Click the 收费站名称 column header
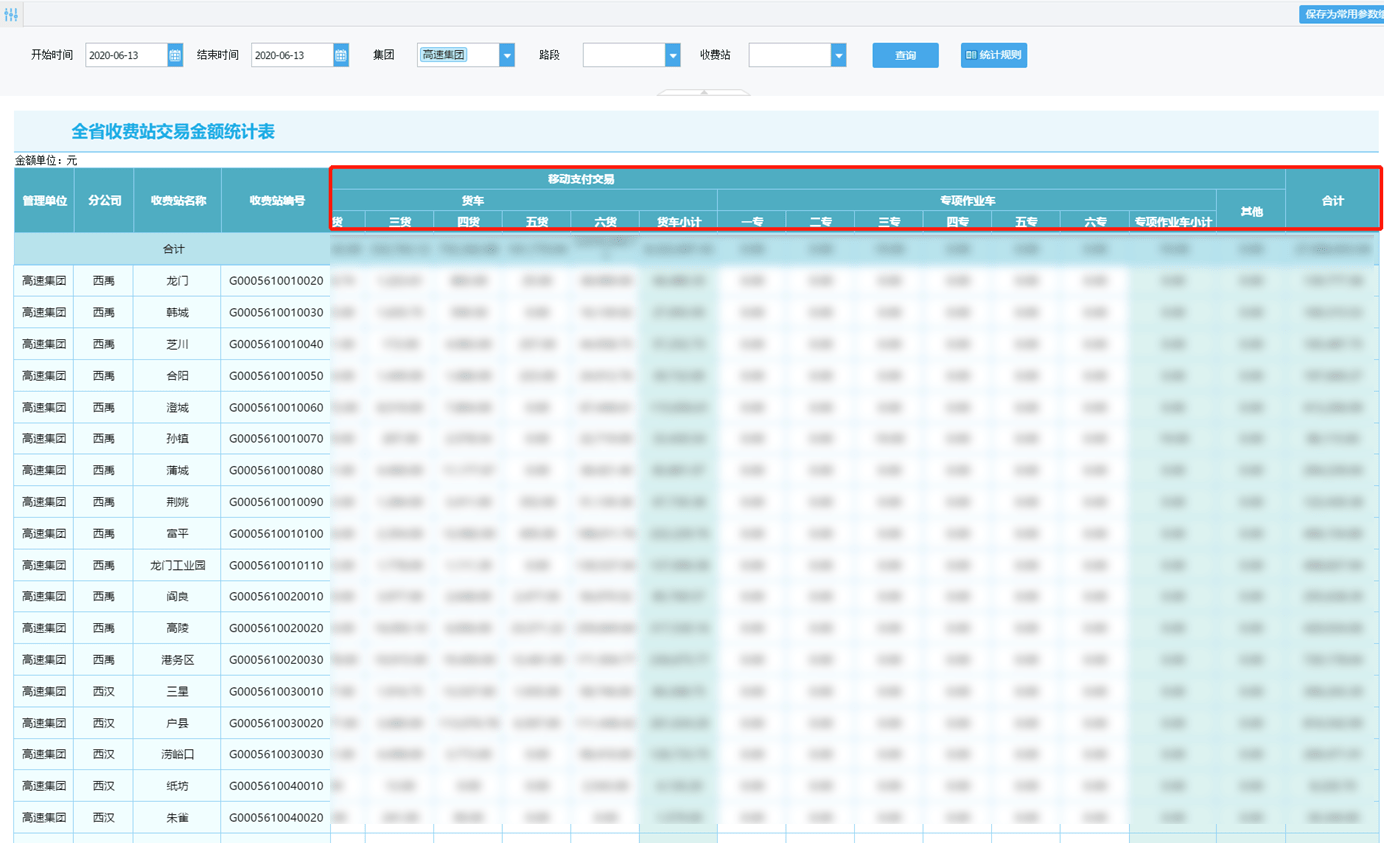1384x843 pixels. pos(178,200)
